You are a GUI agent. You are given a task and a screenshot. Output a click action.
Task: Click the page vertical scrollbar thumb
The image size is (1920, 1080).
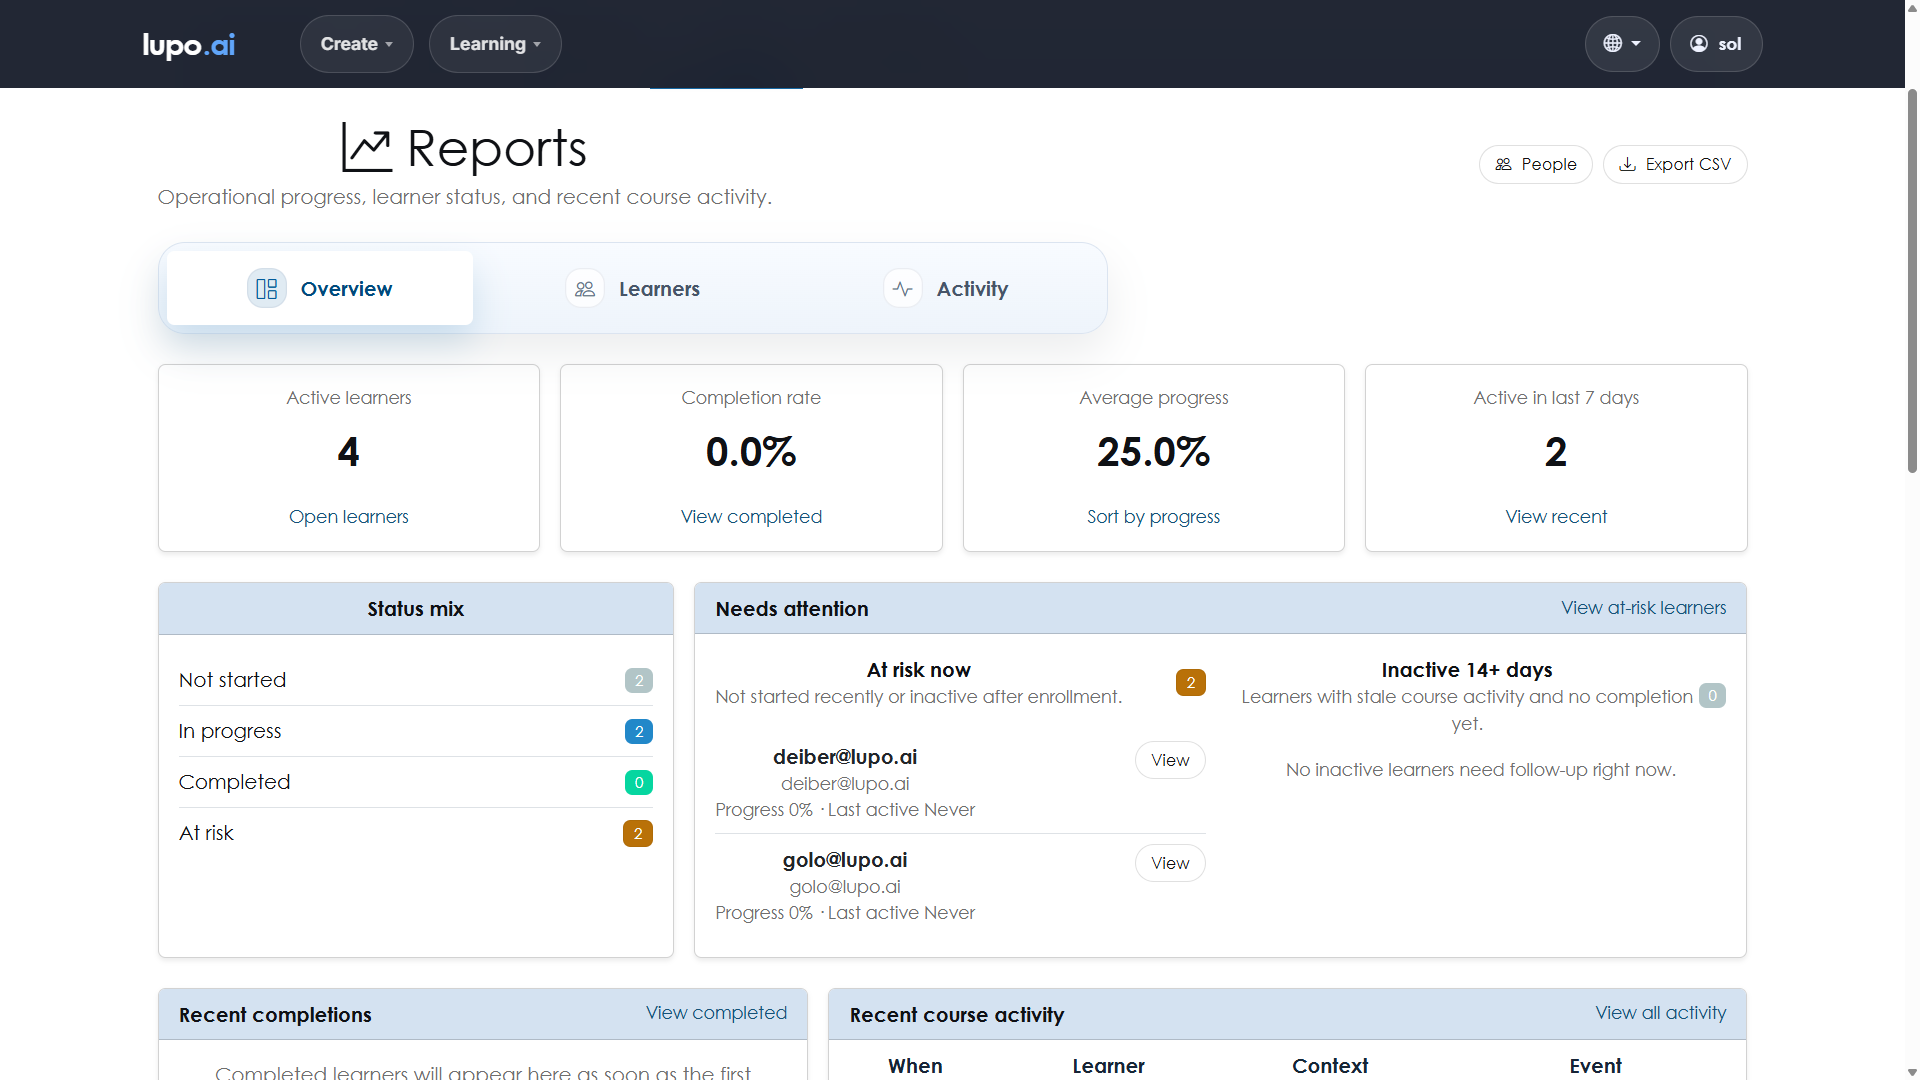1912,280
